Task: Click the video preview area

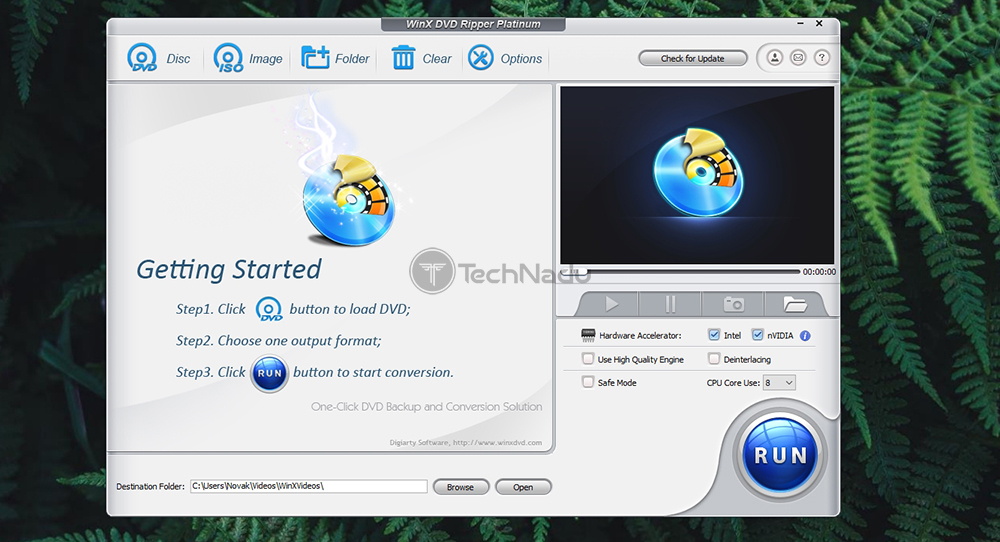Action: [x=697, y=175]
